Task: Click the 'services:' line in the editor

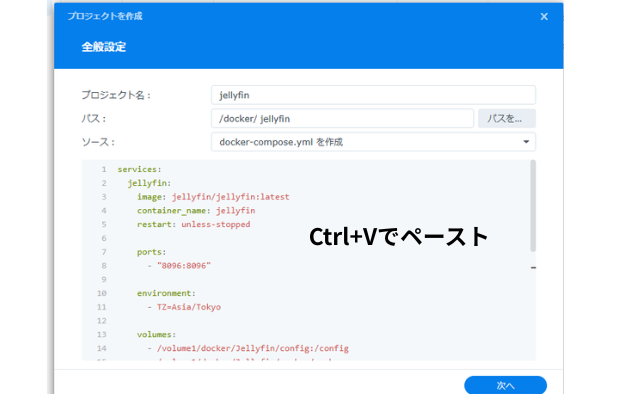Action: click(x=139, y=169)
